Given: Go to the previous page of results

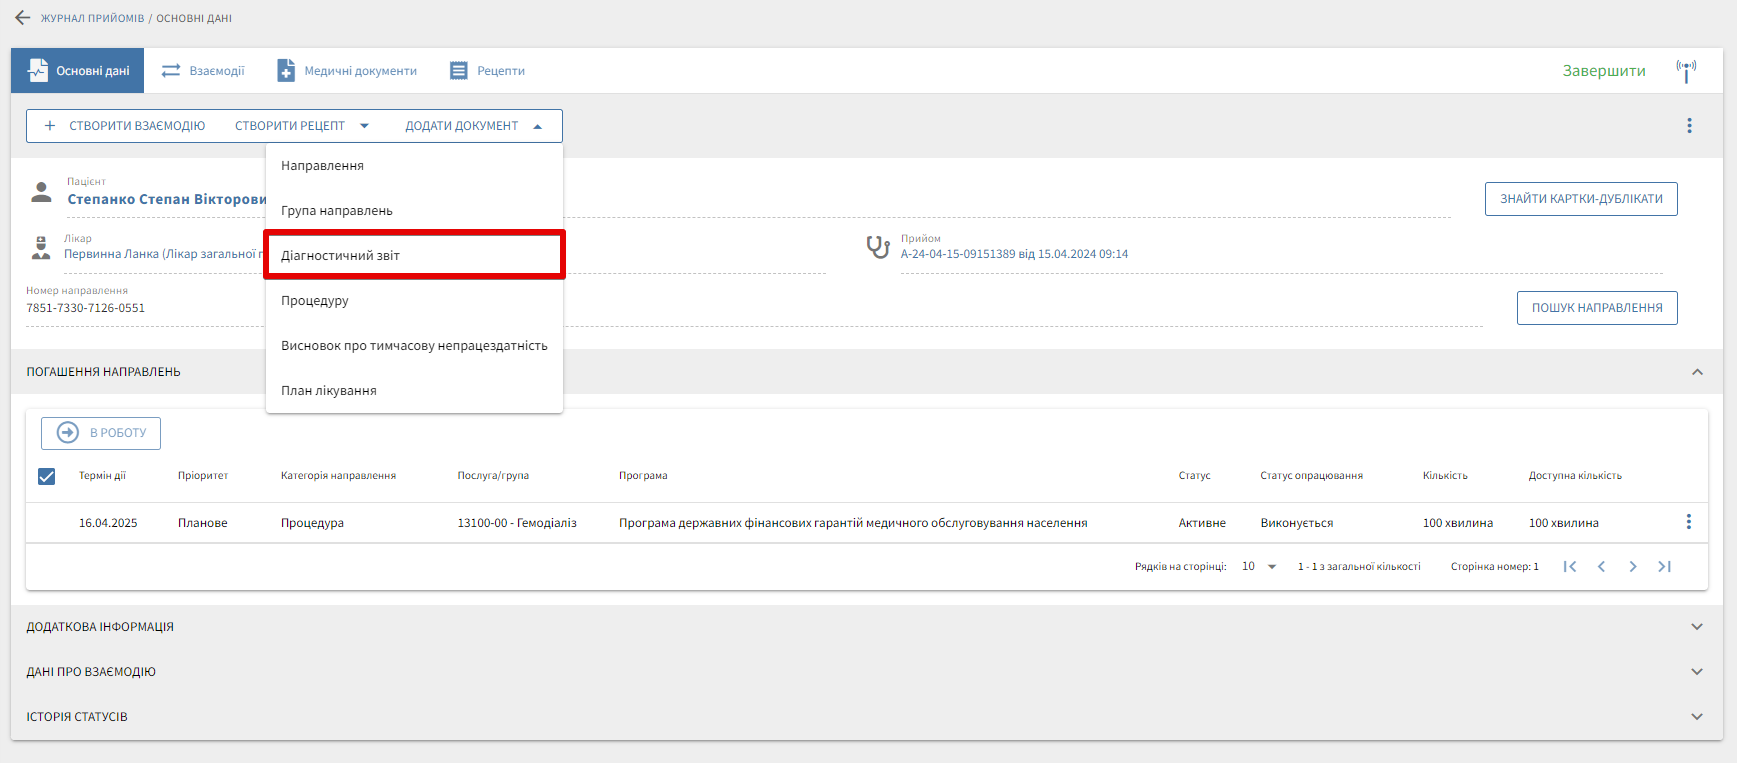Looking at the screenshot, I should point(1601,567).
